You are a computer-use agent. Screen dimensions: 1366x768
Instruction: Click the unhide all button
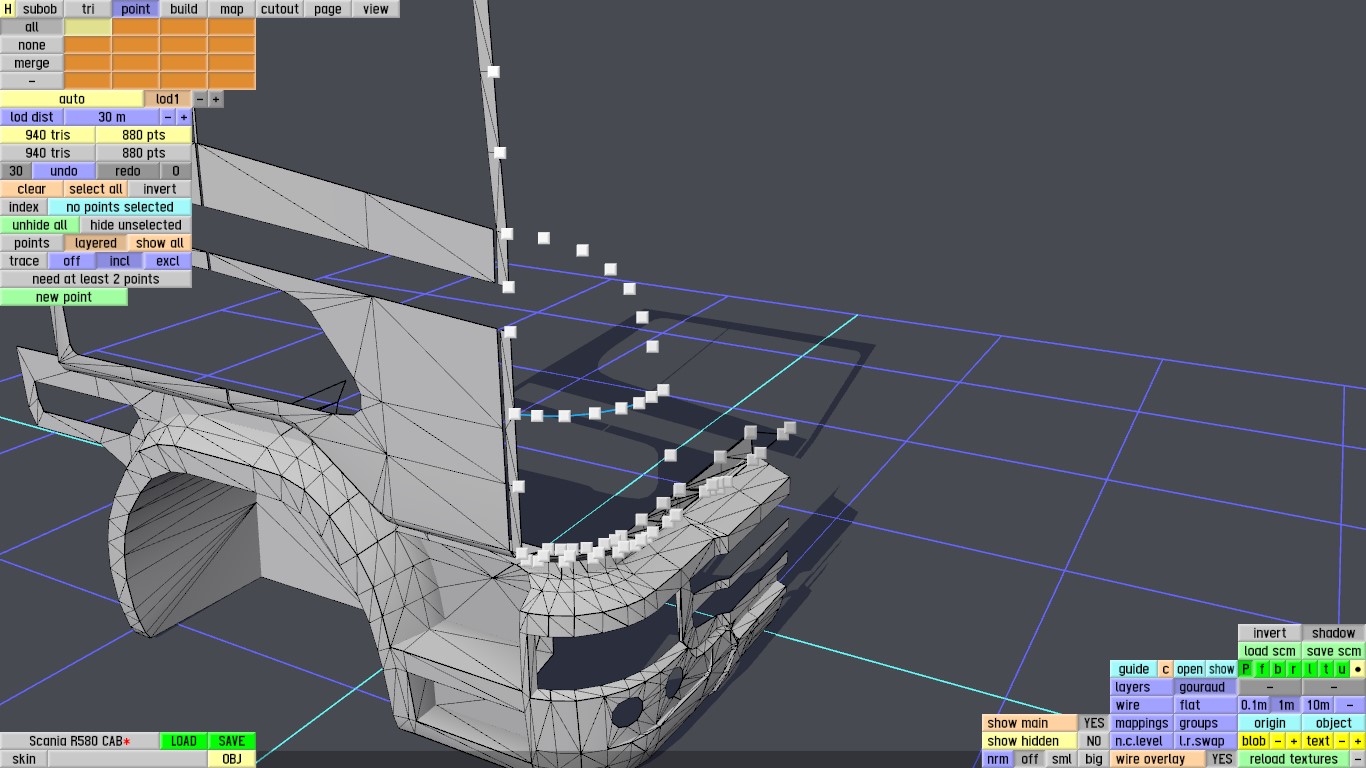(40, 225)
